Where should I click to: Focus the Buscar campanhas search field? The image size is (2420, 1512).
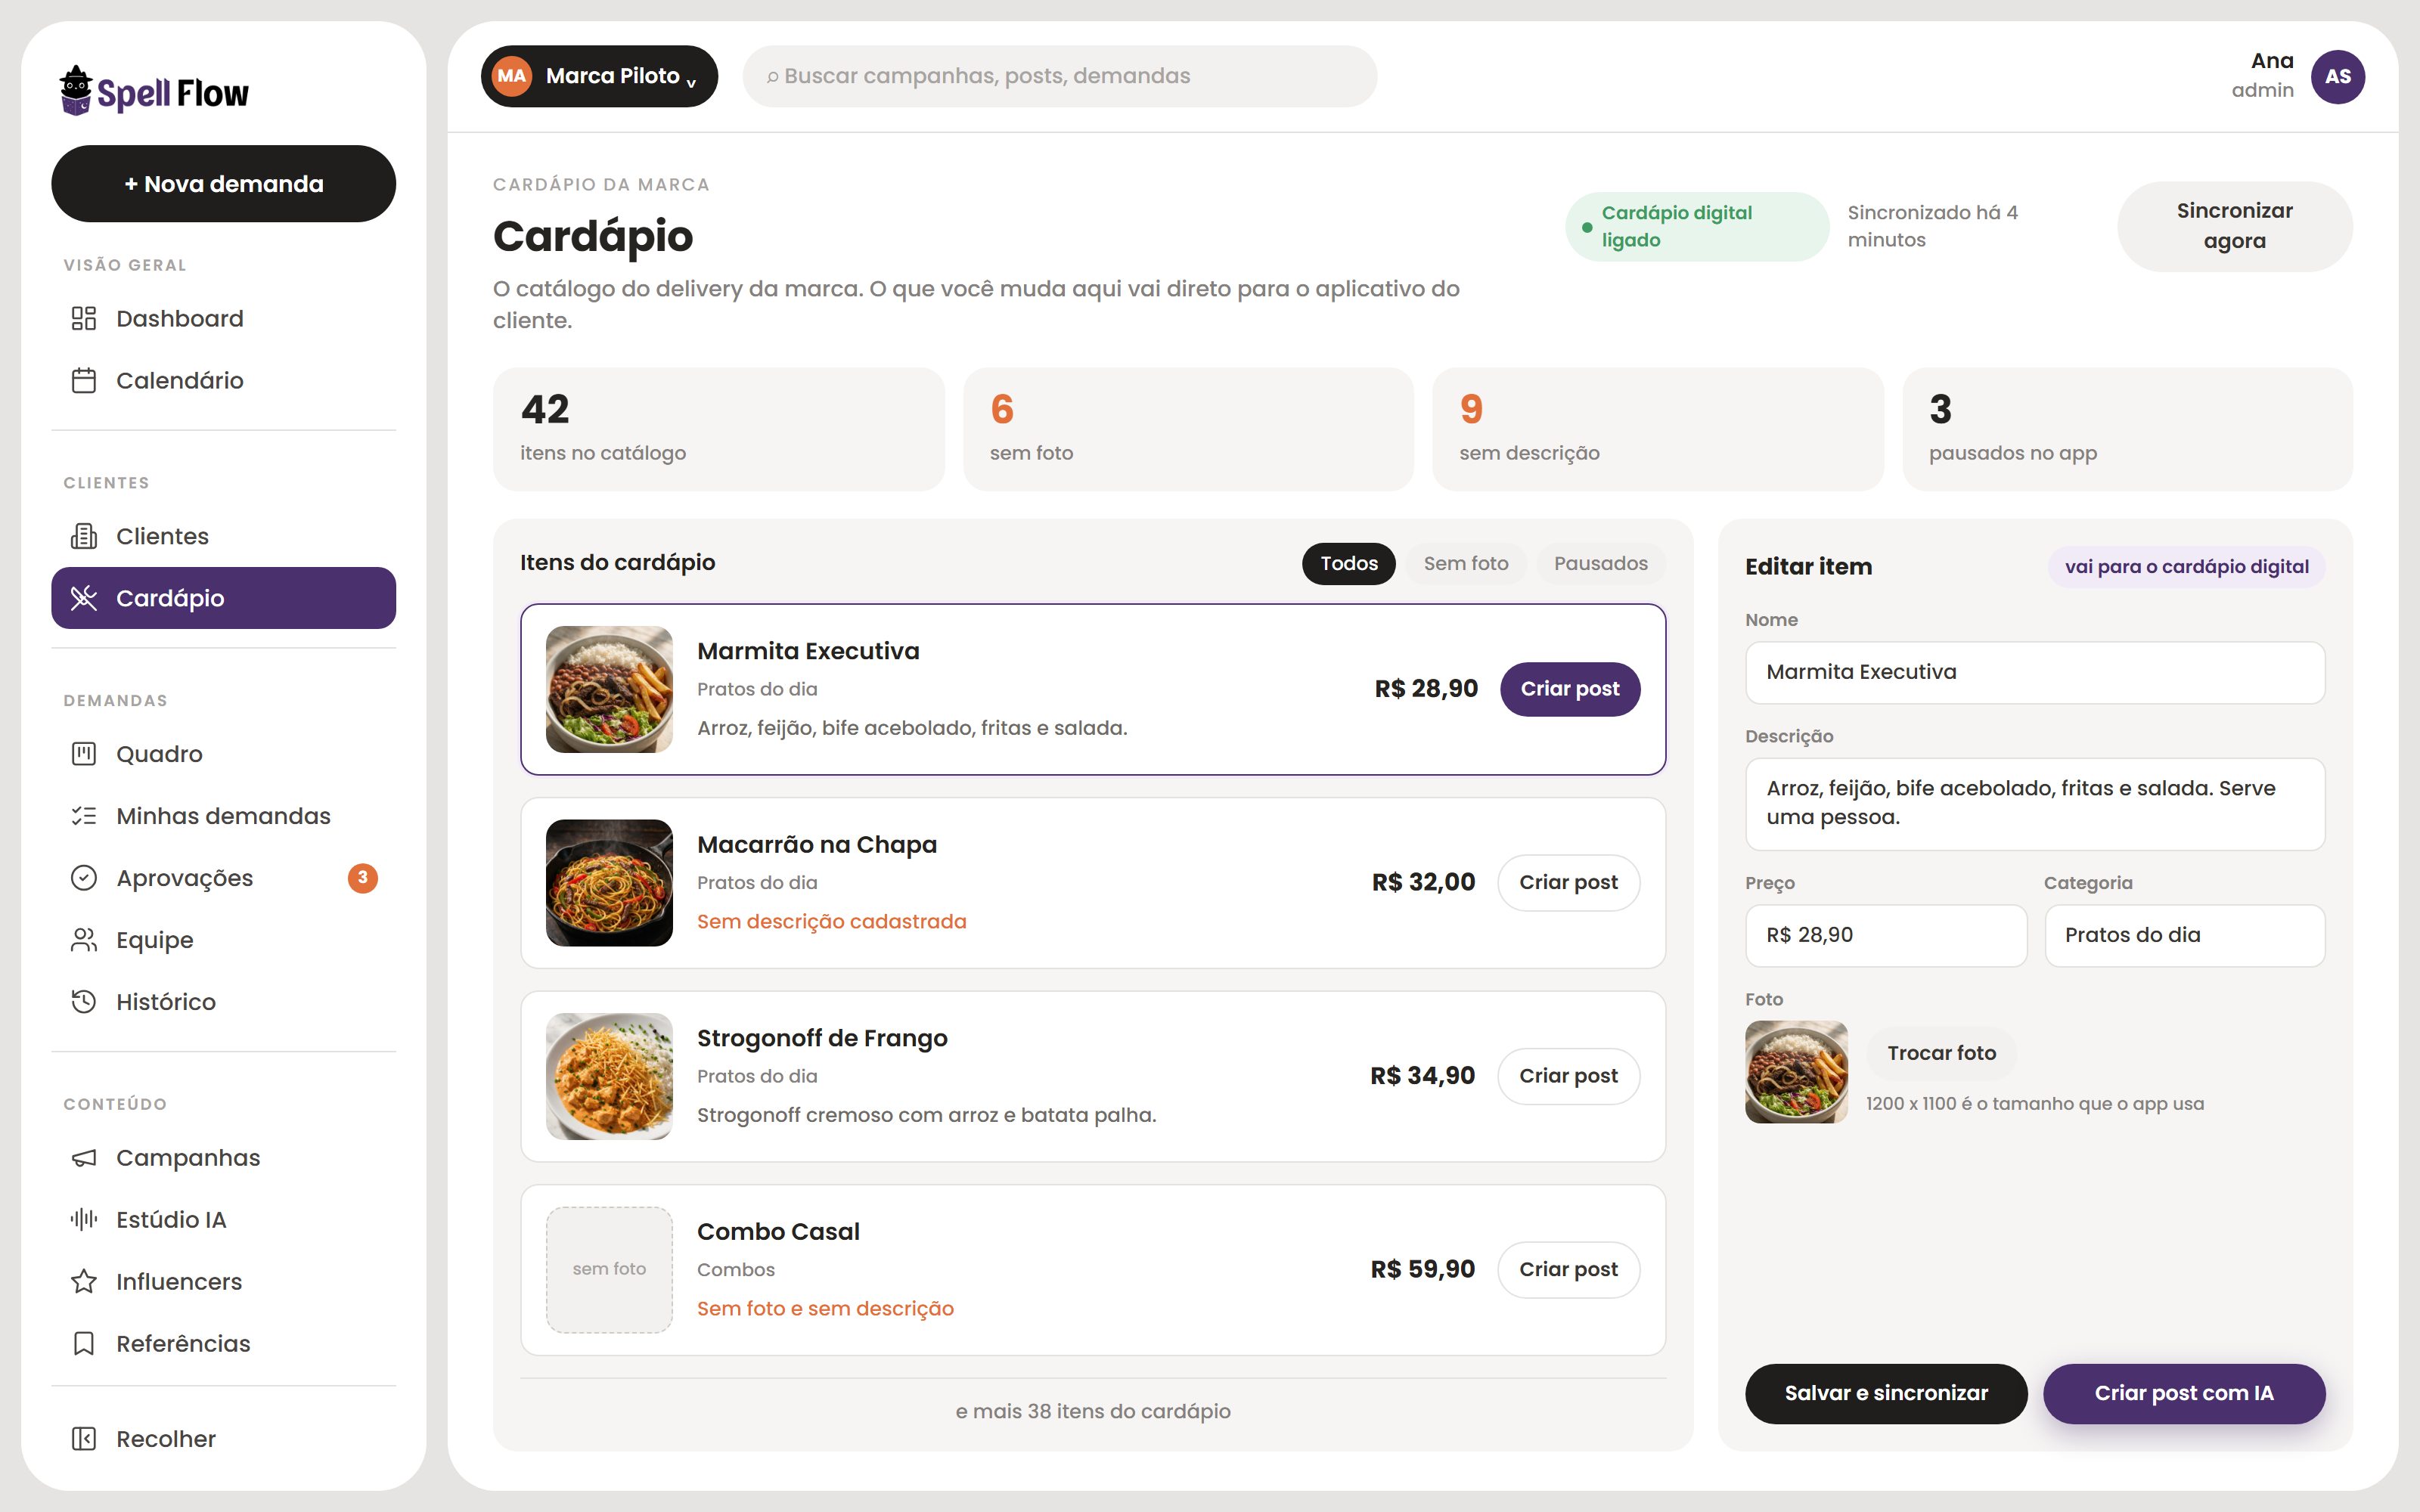[1059, 76]
